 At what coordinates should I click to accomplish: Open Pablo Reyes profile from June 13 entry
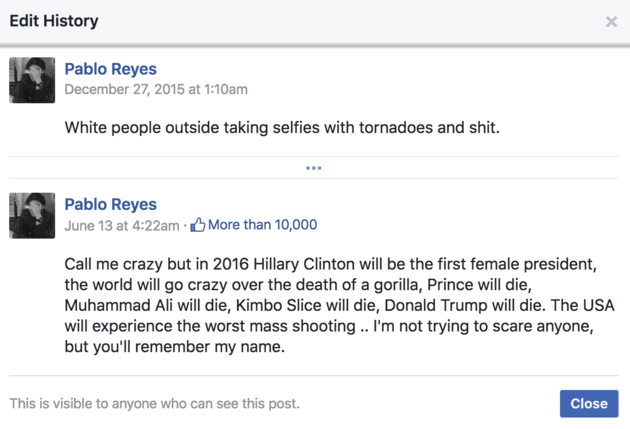[x=110, y=204]
